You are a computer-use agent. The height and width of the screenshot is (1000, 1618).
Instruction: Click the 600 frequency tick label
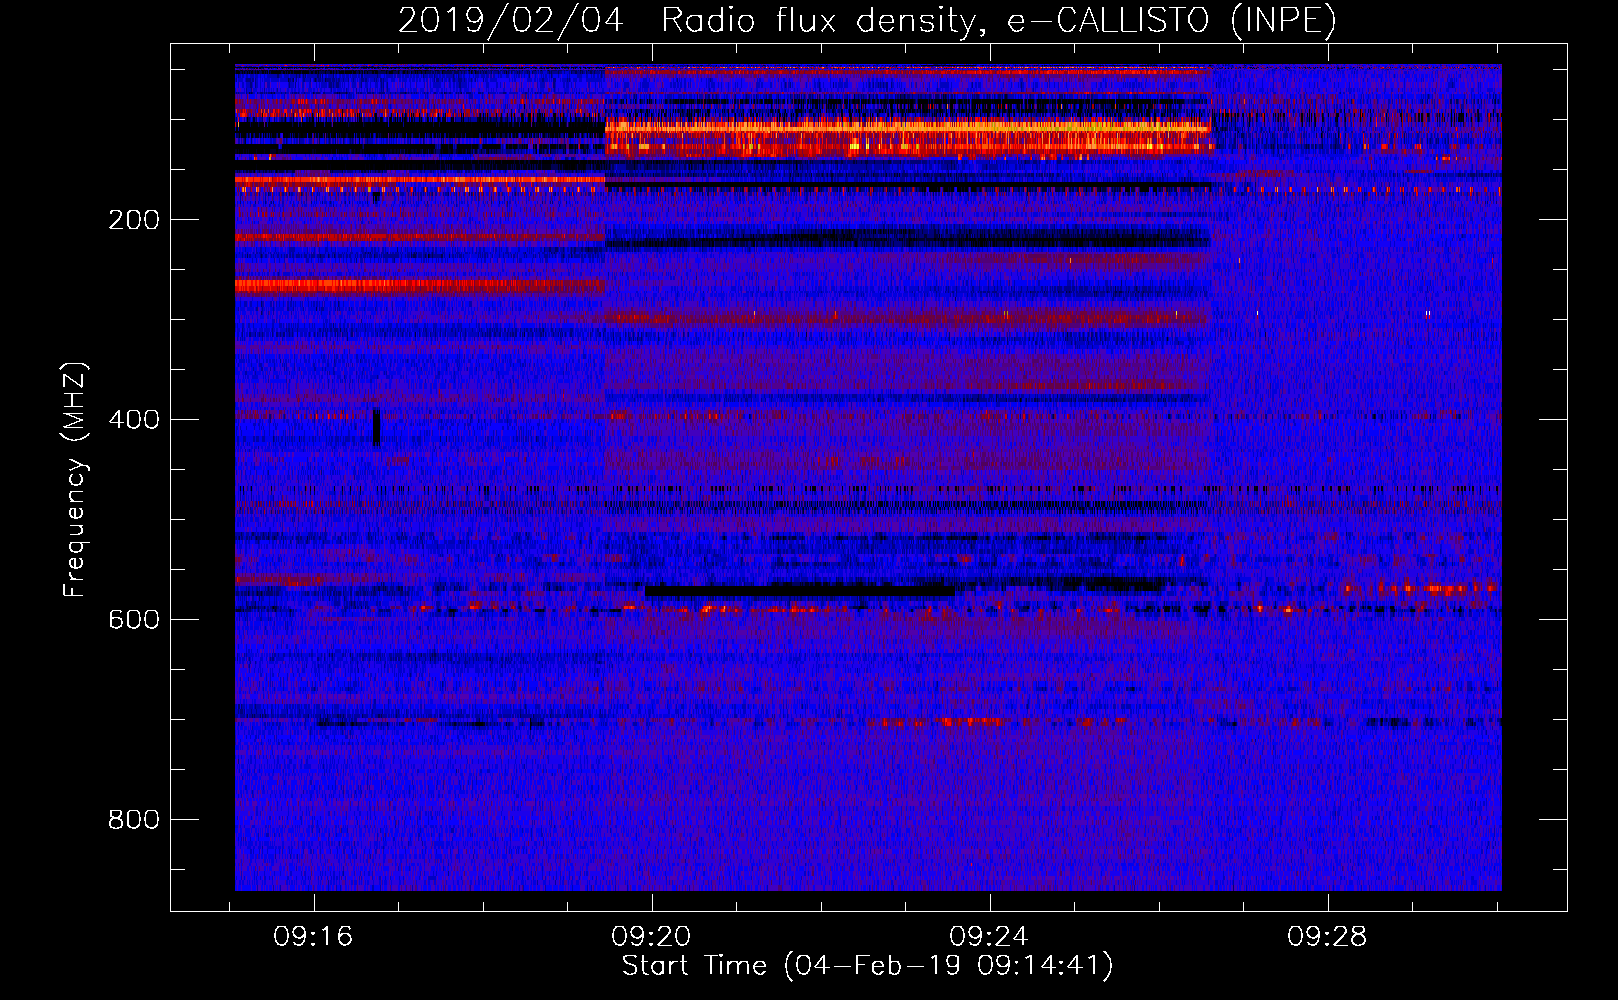134,620
